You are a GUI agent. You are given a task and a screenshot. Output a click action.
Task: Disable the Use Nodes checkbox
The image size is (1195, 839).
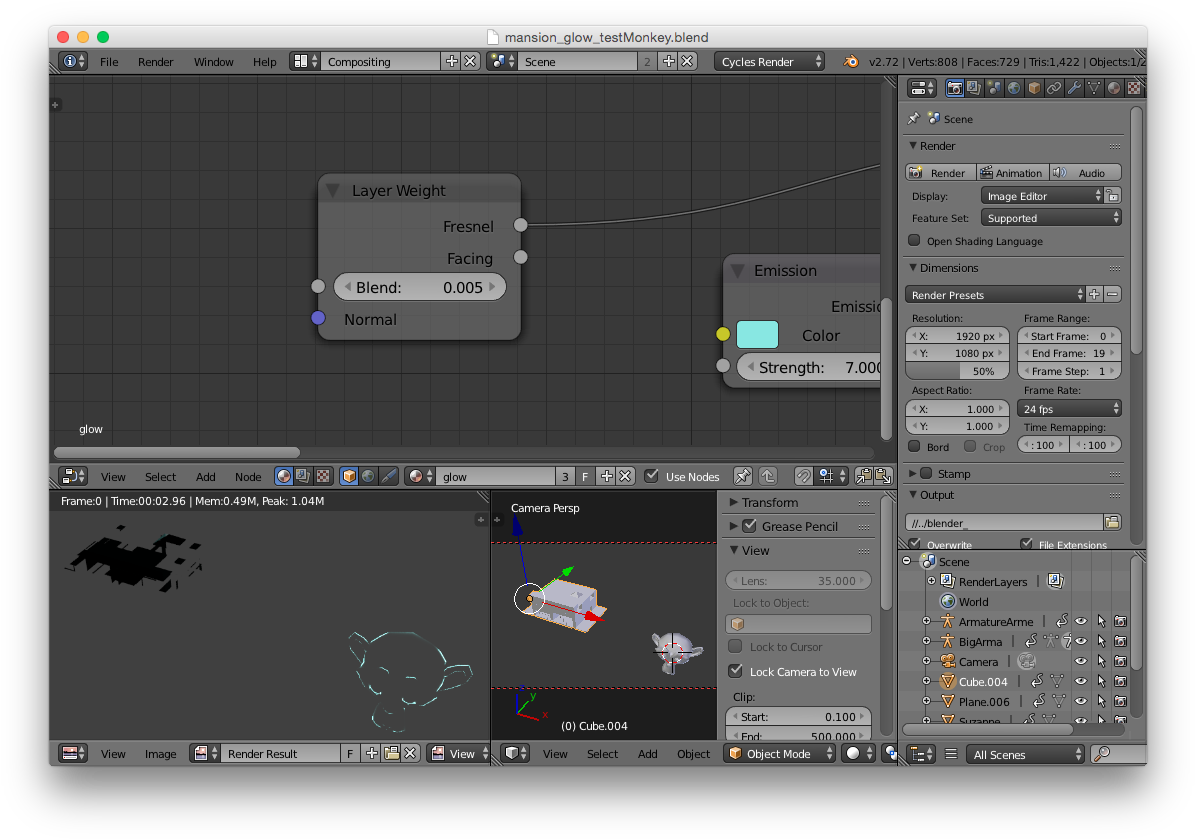point(652,477)
